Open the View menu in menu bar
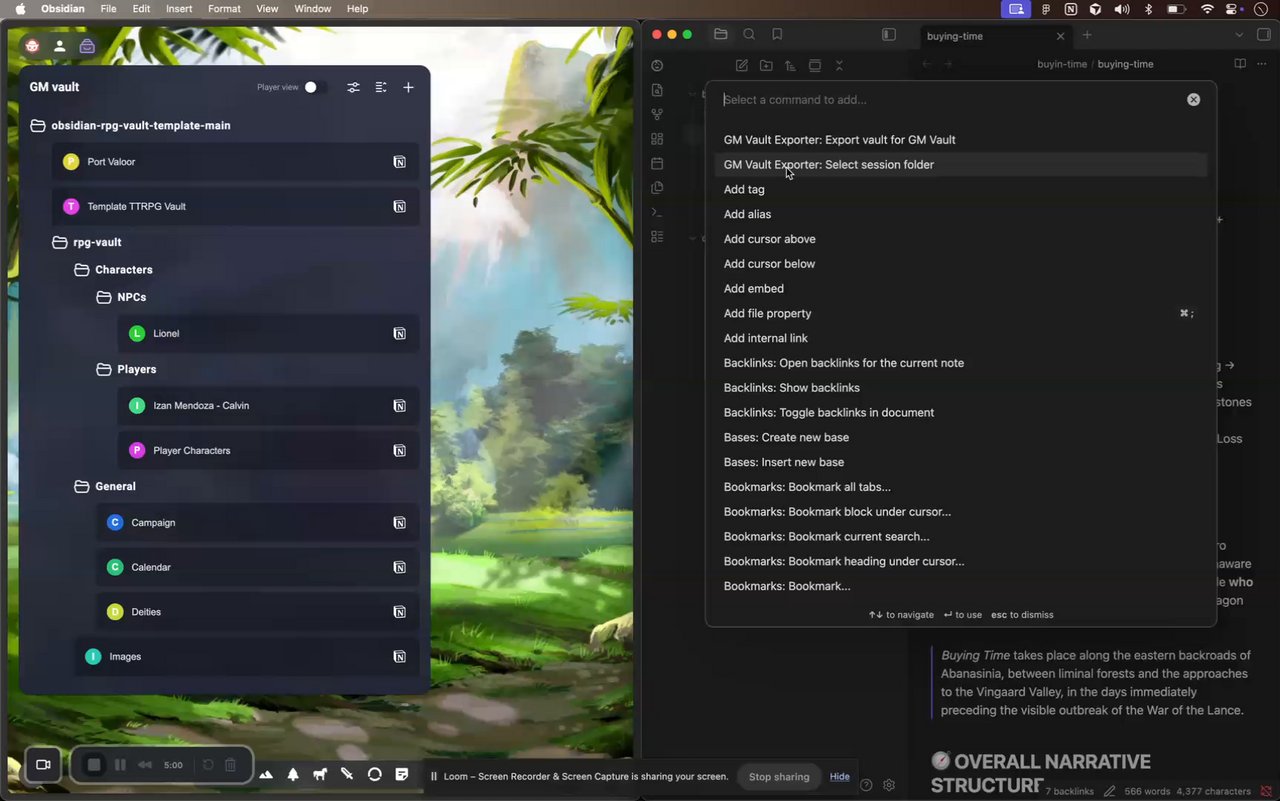Image resolution: width=1280 pixels, height=801 pixels. [267, 9]
